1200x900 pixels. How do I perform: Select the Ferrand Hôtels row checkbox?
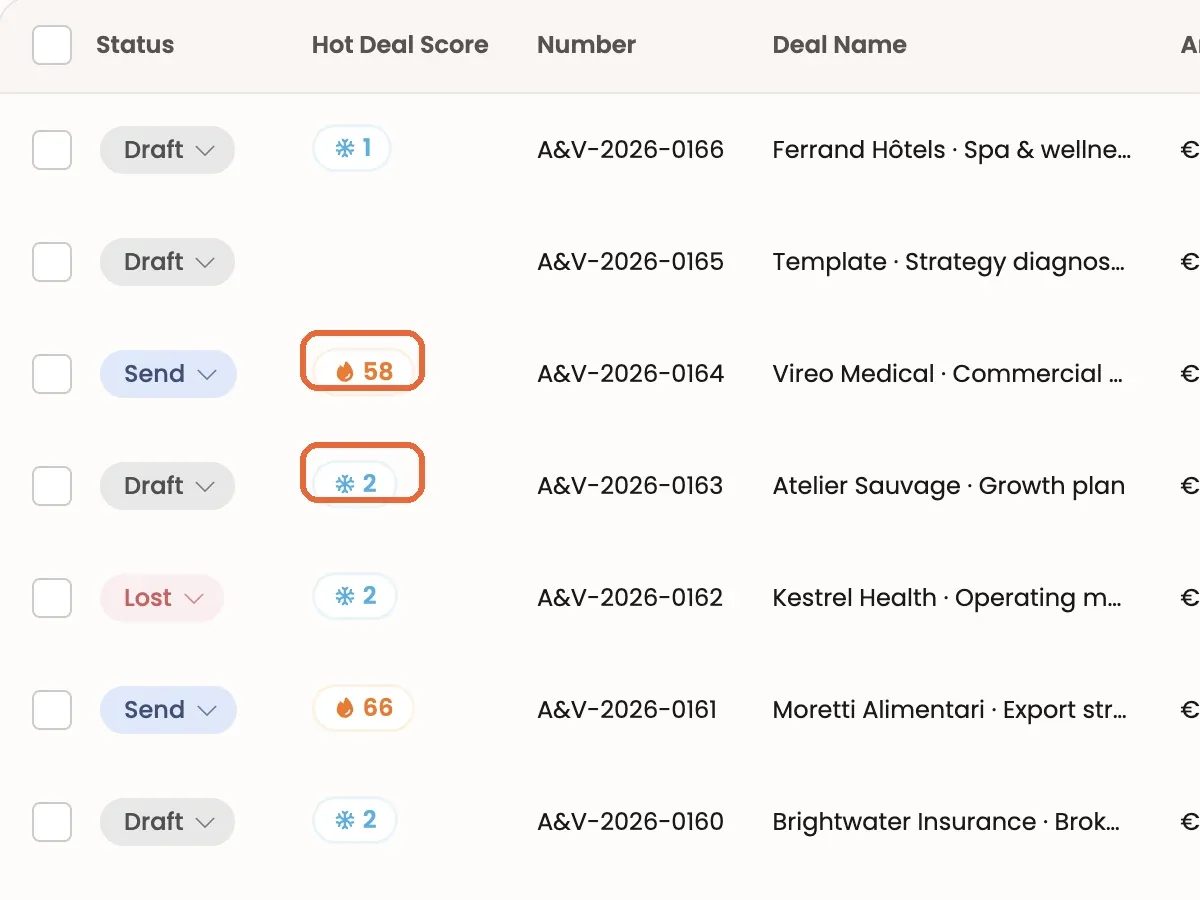click(x=52, y=150)
